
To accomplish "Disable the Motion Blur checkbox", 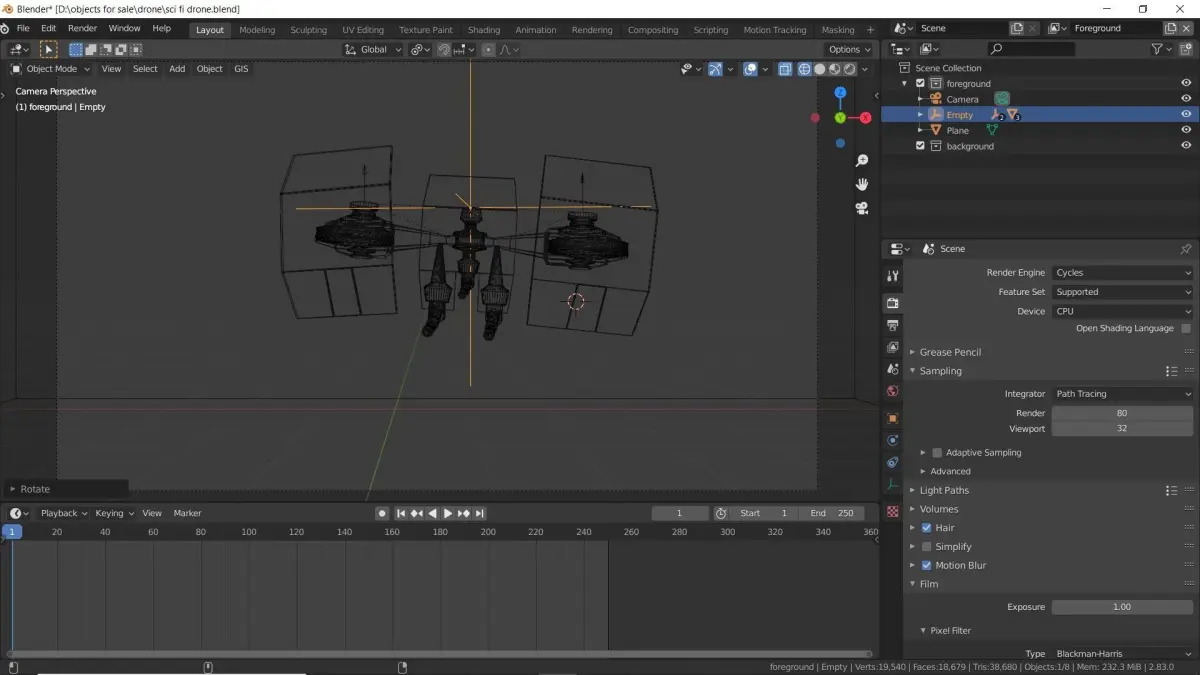I will pyautogui.click(x=926, y=565).
